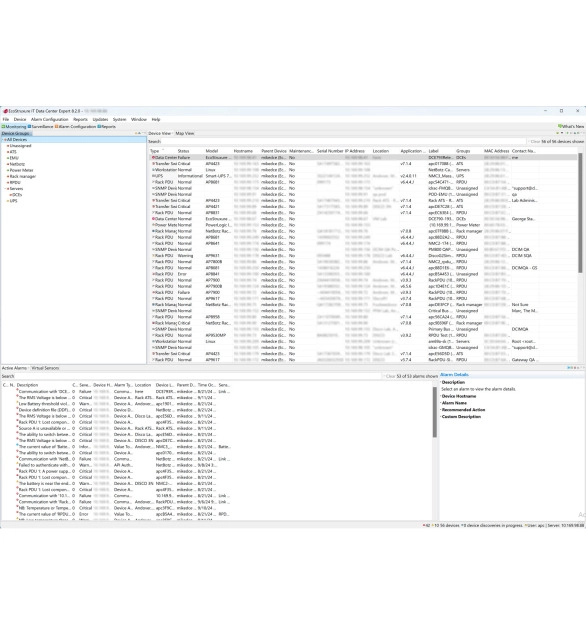
Task: Switch to the Surveillance perspective icon
Action: tap(30, 127)
